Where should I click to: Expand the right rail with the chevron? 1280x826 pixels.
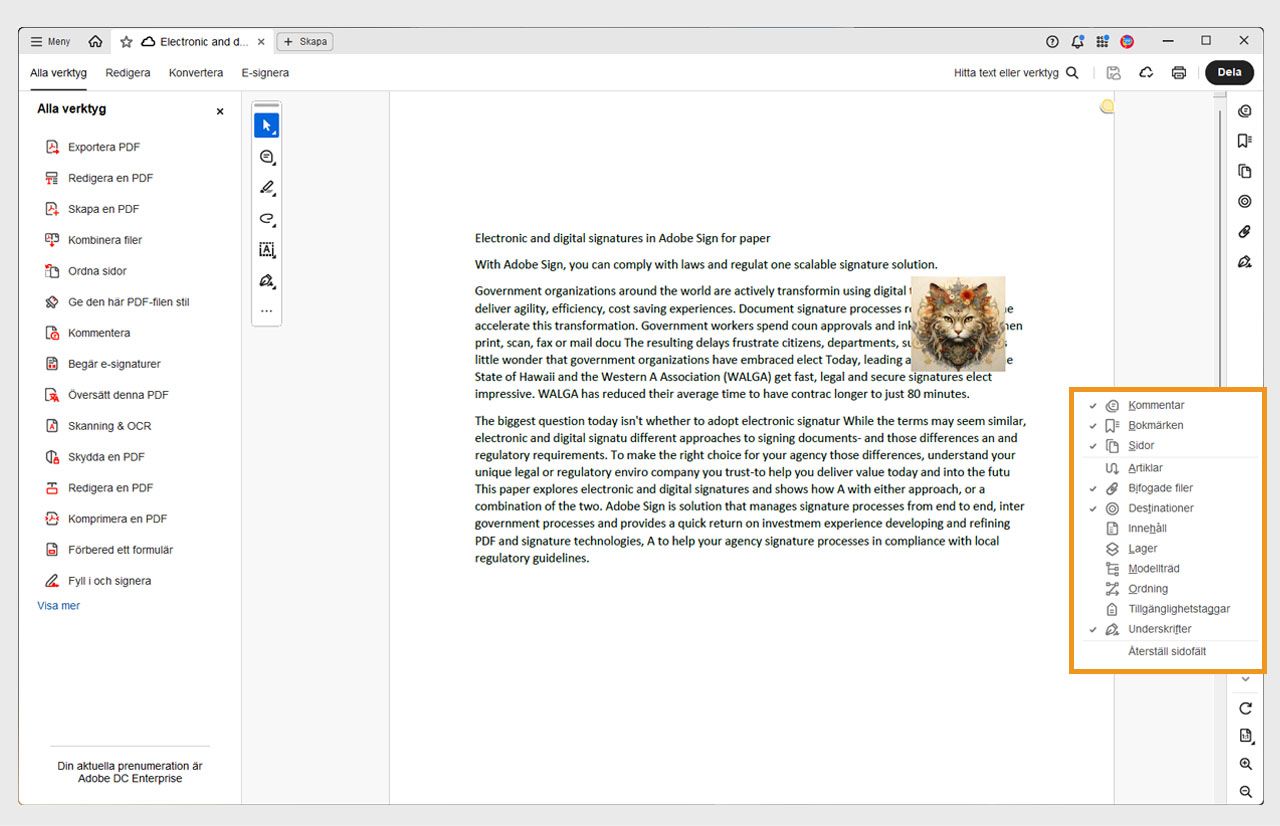(x=1246, y=680)
